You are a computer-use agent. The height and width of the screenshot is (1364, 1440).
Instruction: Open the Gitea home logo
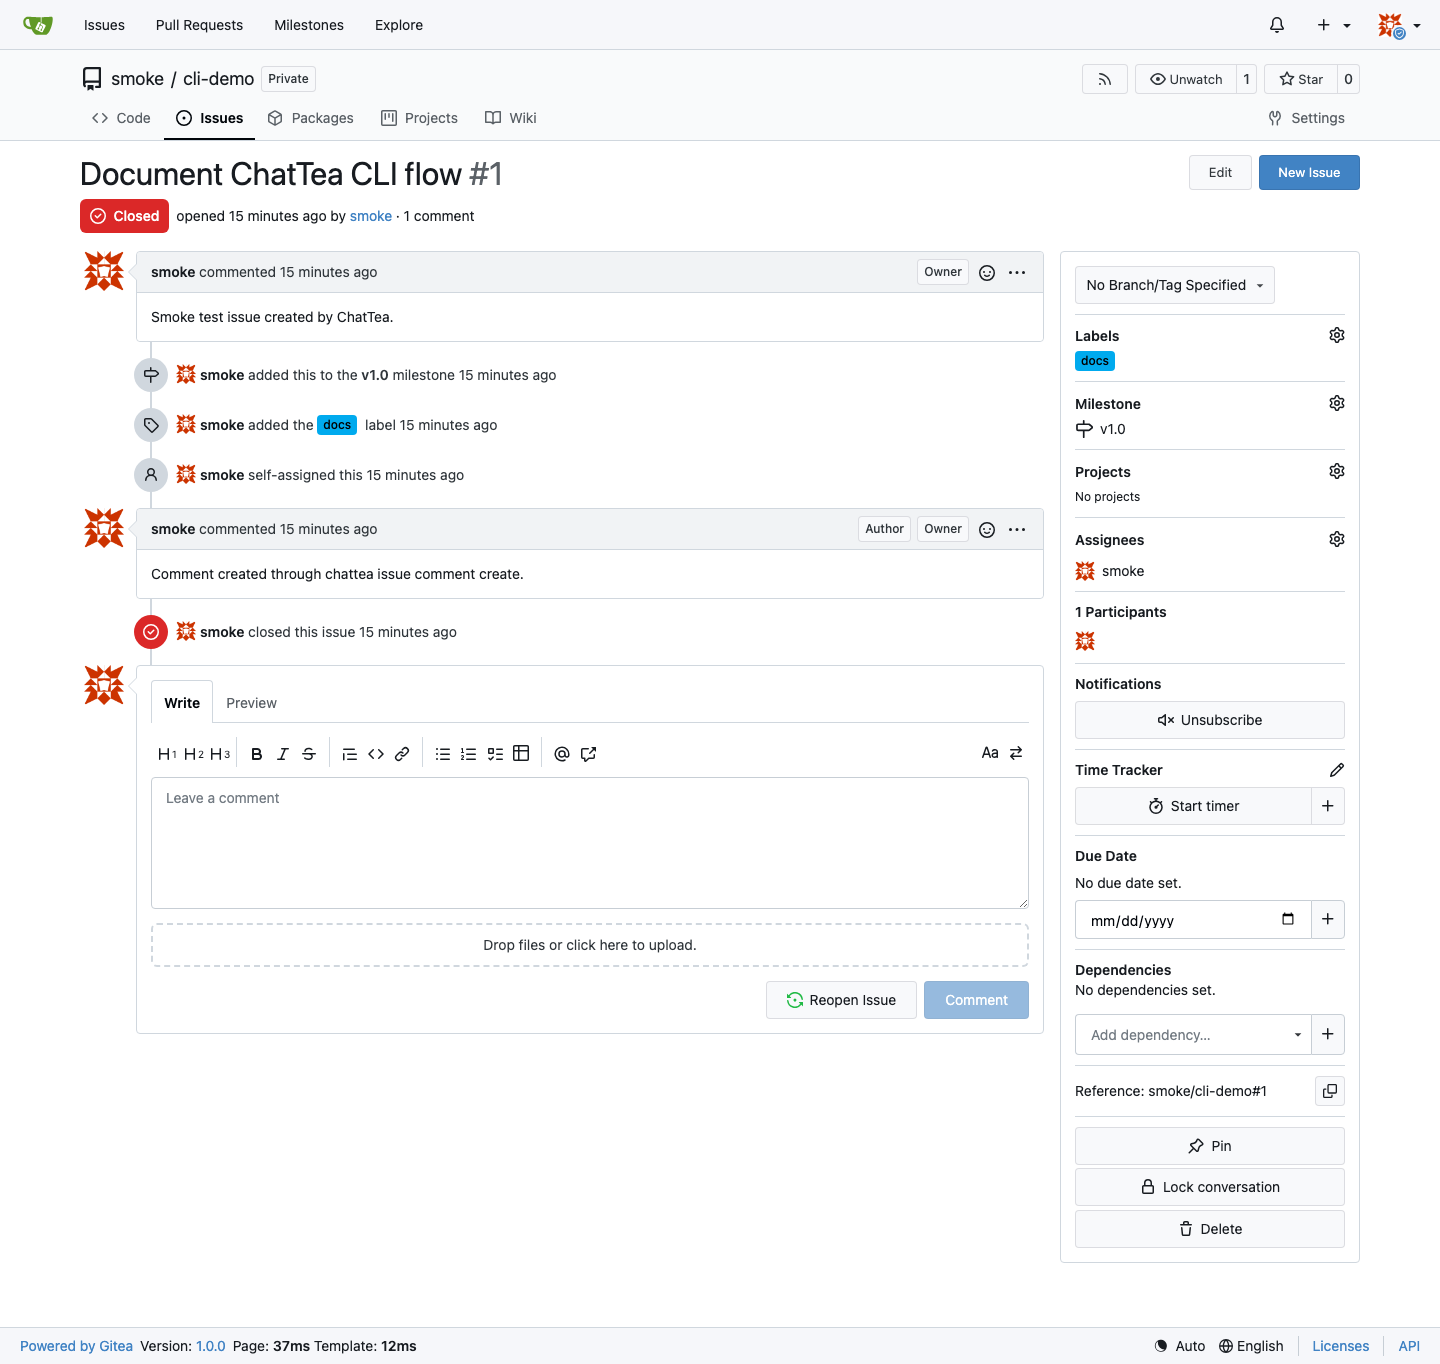[38, 25]
